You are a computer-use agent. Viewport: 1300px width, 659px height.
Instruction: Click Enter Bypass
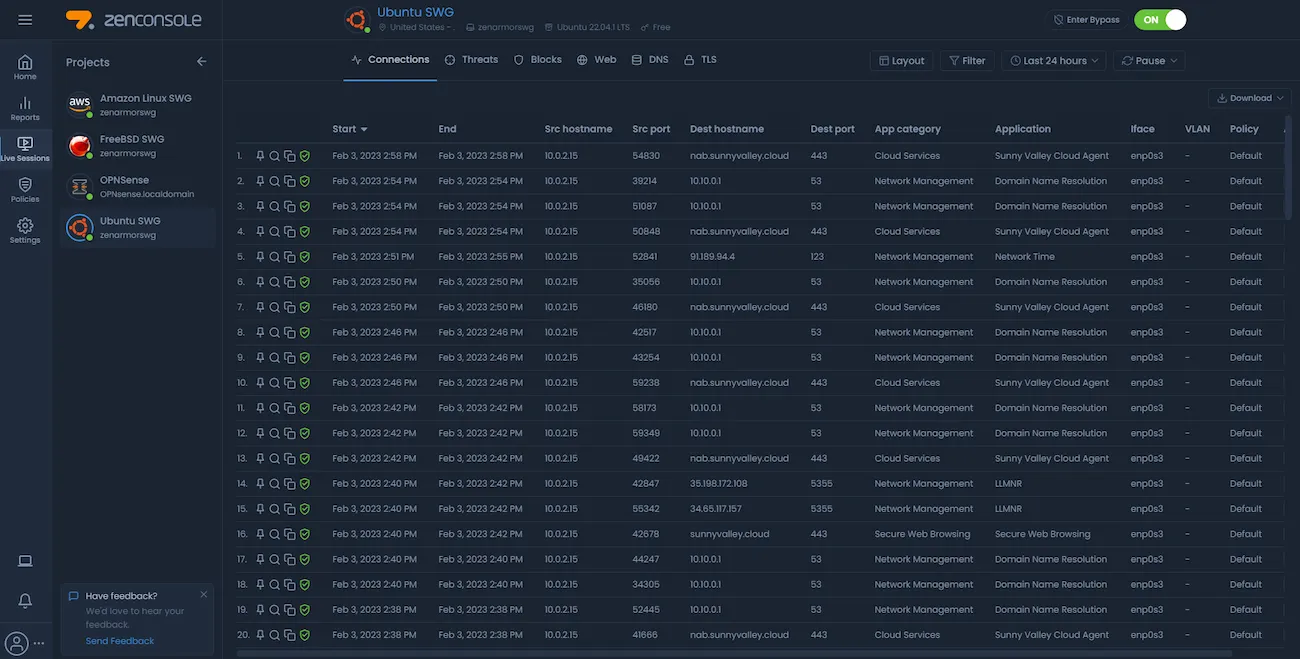1085,20
